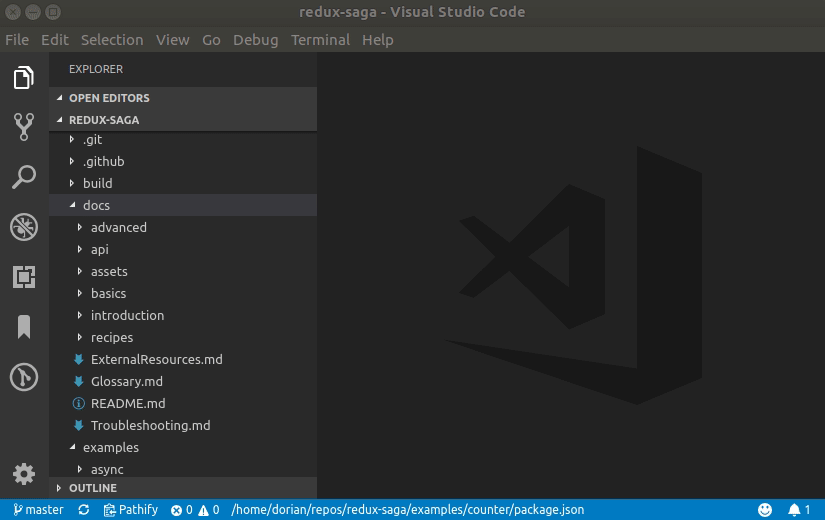This screenshot has width=825, height=520.
Task: Open the Terminal menu
Action: [x=320, y=40]
